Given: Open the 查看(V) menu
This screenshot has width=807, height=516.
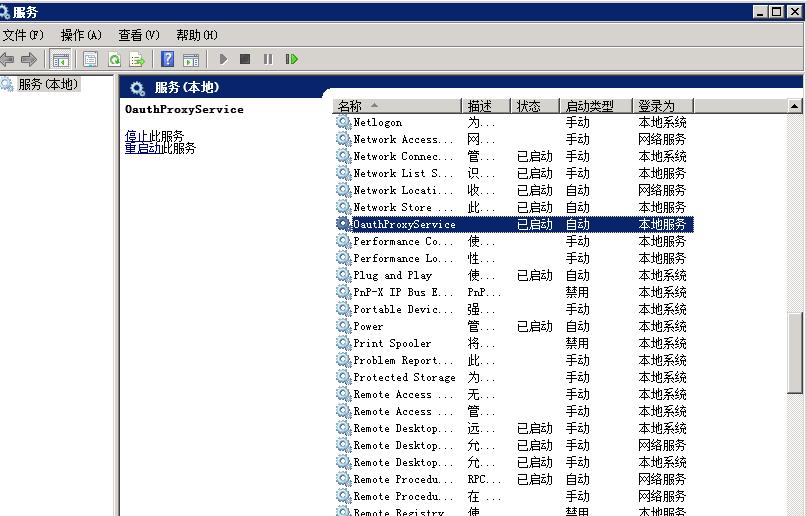Looking at the screenshot, I should pos(138,35).
